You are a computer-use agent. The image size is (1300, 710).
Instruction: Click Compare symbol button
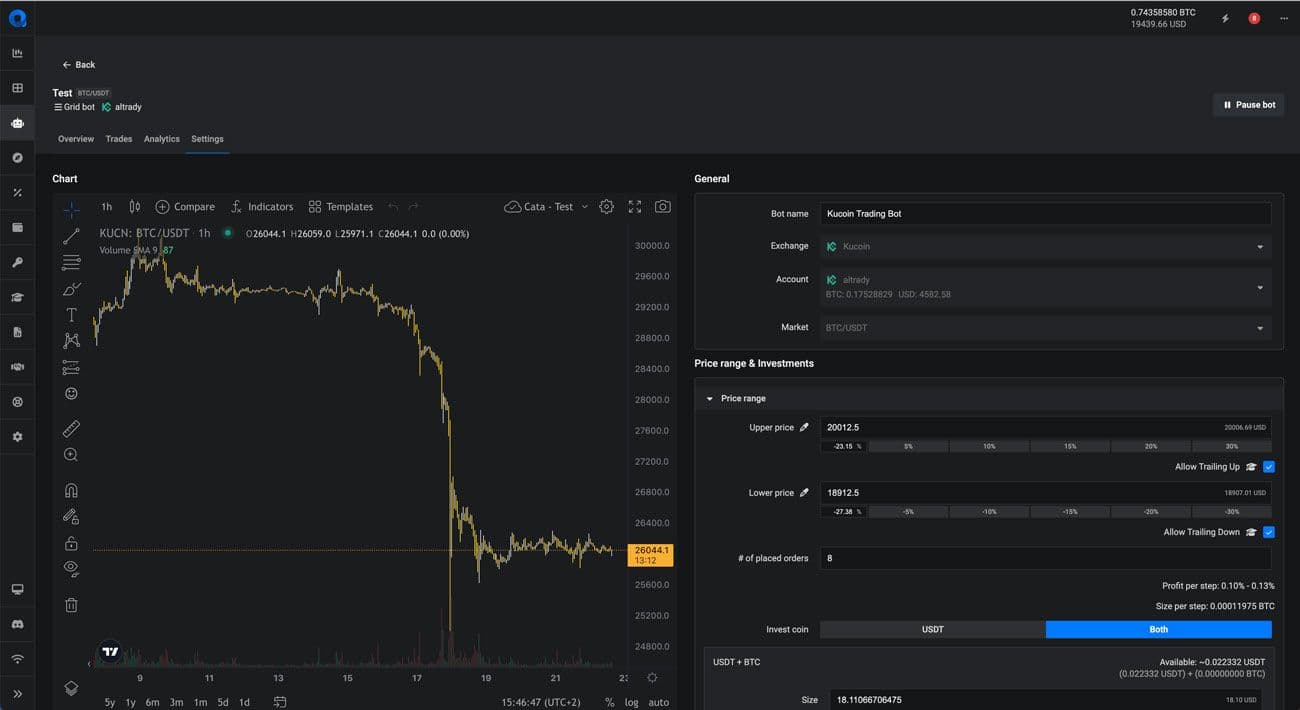(185, 206)
